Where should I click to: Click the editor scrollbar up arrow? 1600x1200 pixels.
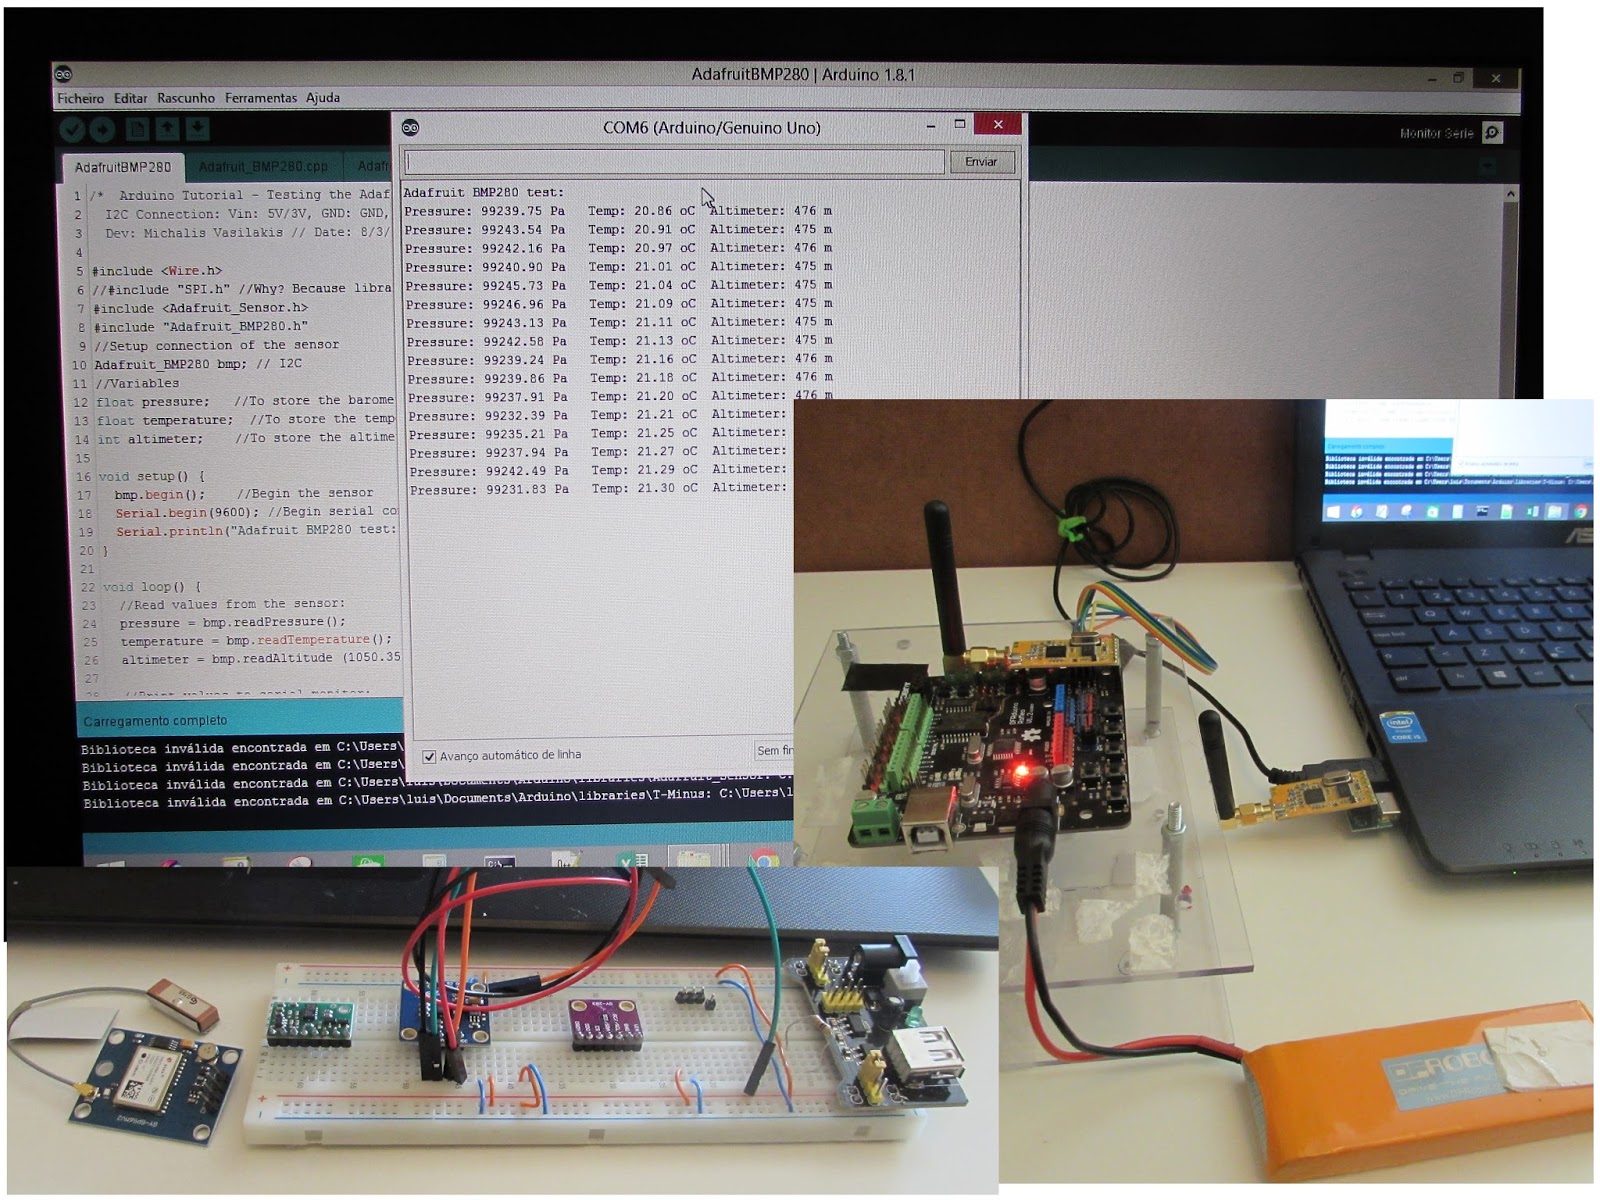click(x=1510, y=194)
